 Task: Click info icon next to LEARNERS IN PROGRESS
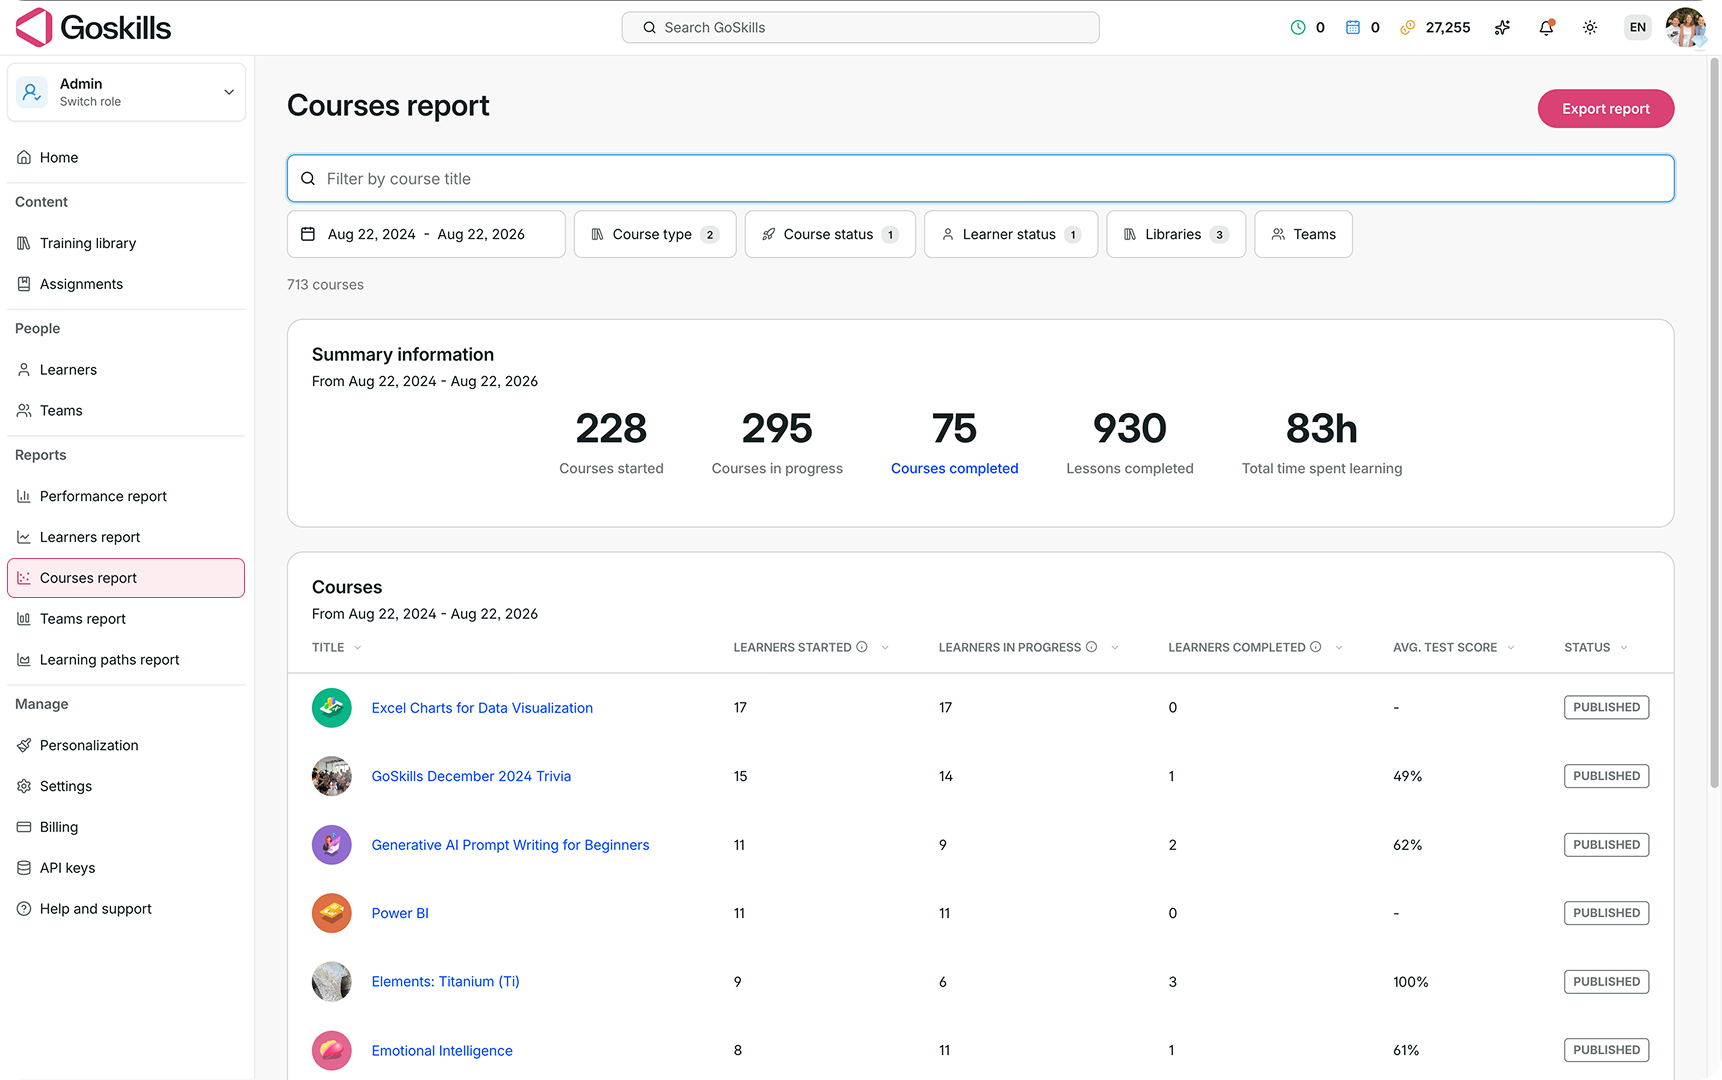click(x=1092, y=647)
